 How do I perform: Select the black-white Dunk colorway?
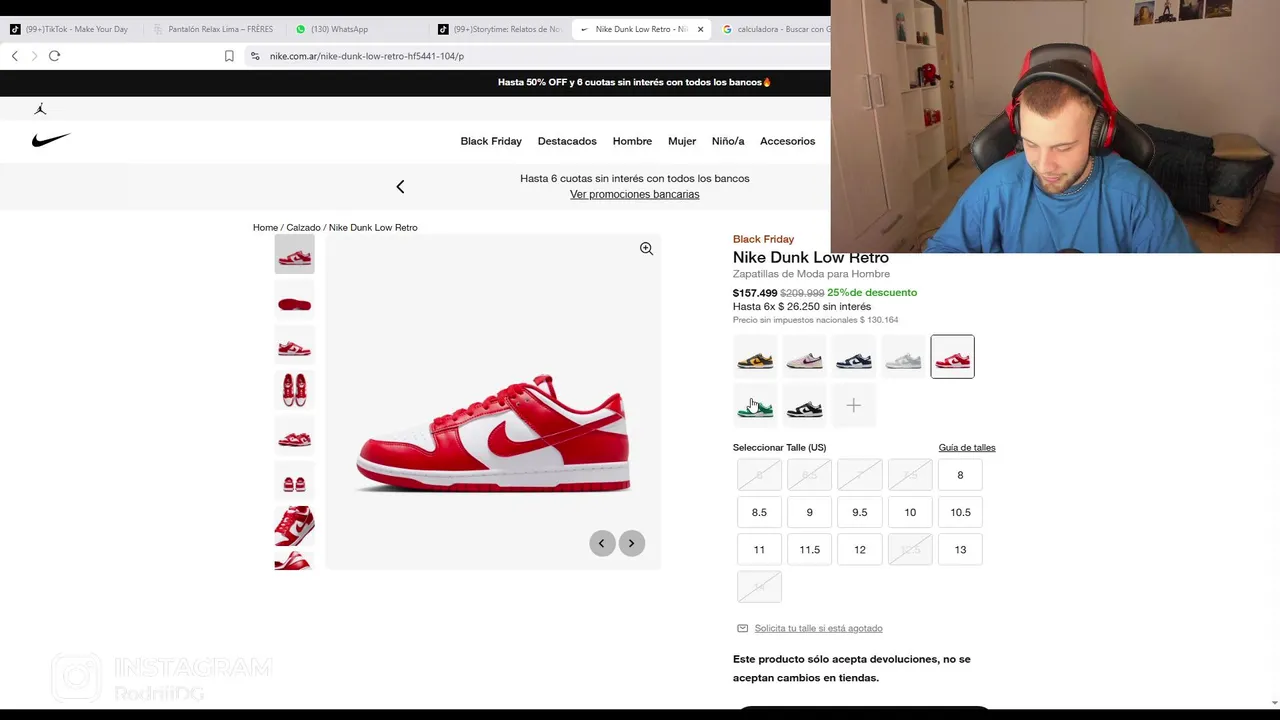(x=804, y=405)
